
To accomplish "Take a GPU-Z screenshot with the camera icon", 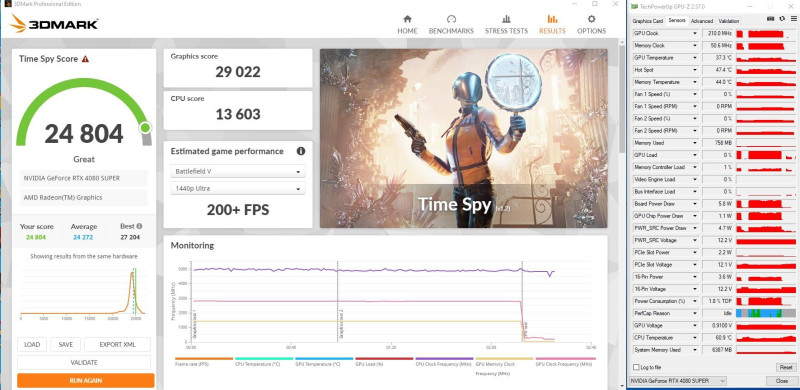I will point(770,19).
